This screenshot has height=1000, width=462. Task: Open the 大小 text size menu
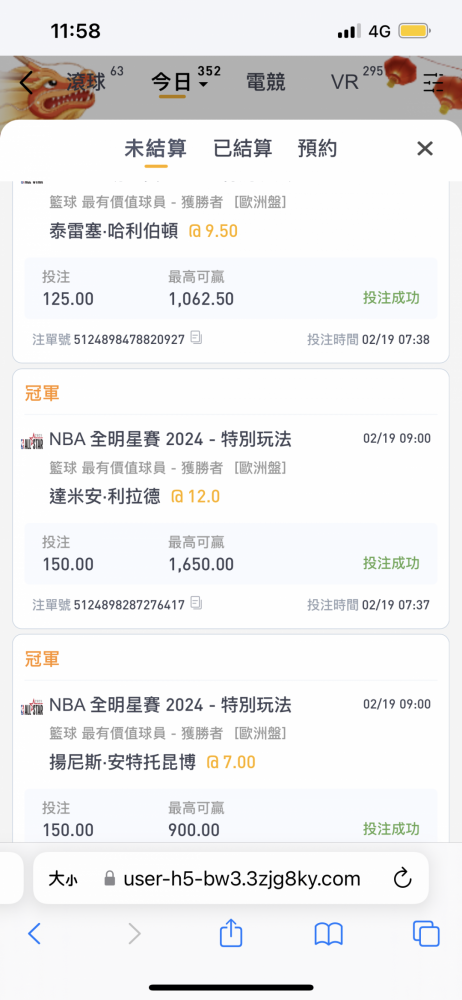point(63,879)
